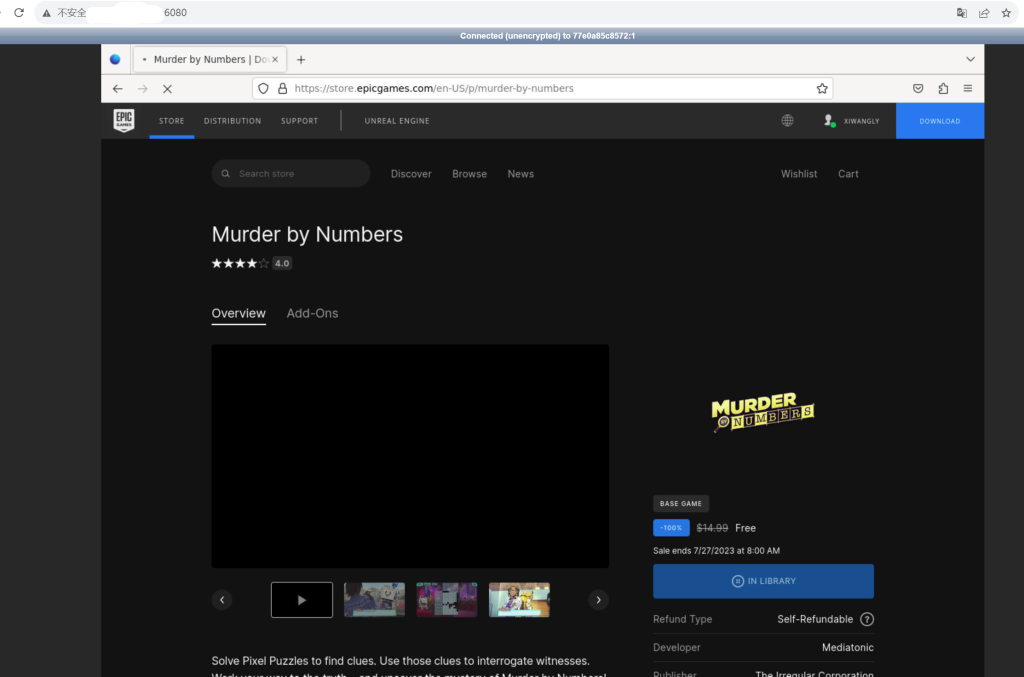Go forward with inner browser forward arrow
1024x677 pixels.
[142, 89]
